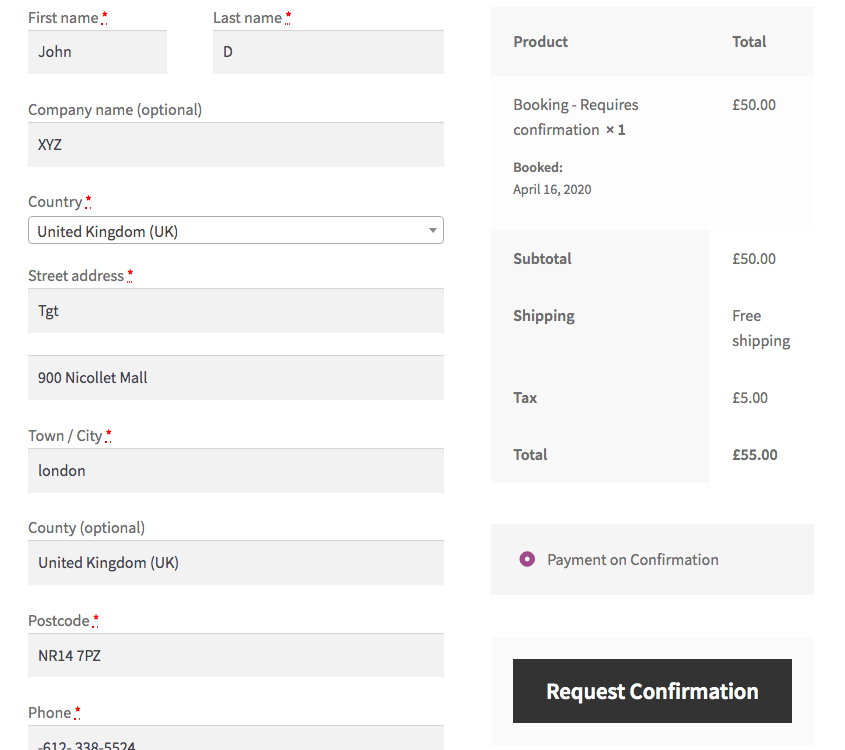The image size is (845, 750).
Task: Click the Total amount £55.00
Action: coord(754,455)
